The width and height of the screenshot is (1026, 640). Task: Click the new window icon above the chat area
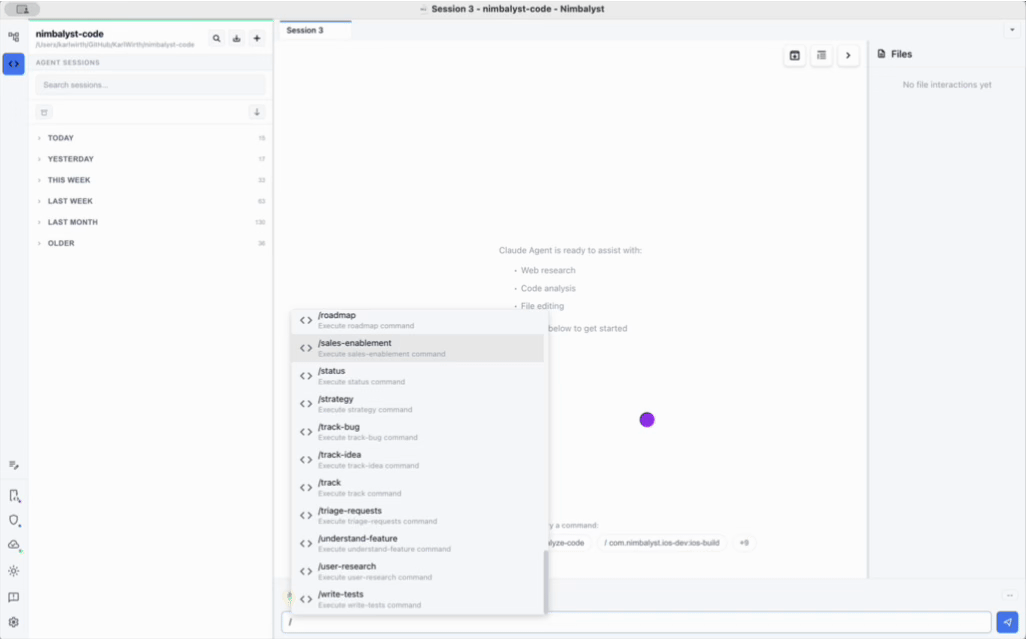coord(794,55)
